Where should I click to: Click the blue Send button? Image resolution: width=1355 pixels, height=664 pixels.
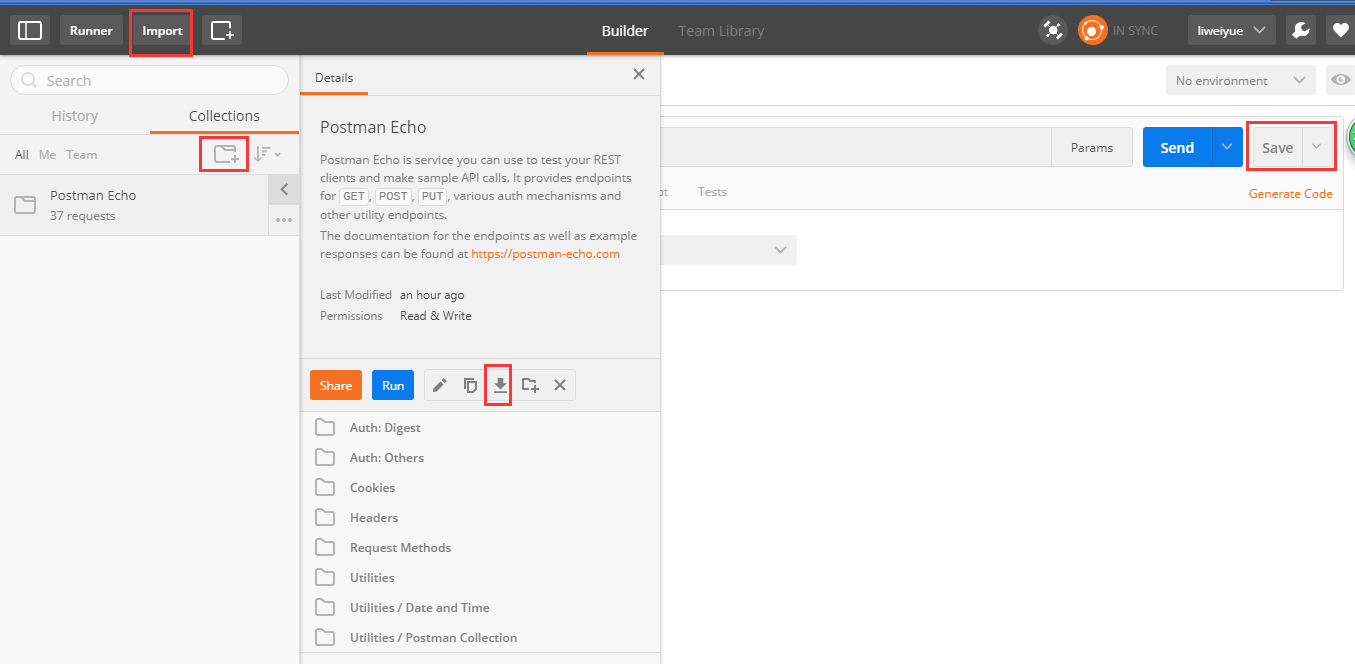point(1177,147)
